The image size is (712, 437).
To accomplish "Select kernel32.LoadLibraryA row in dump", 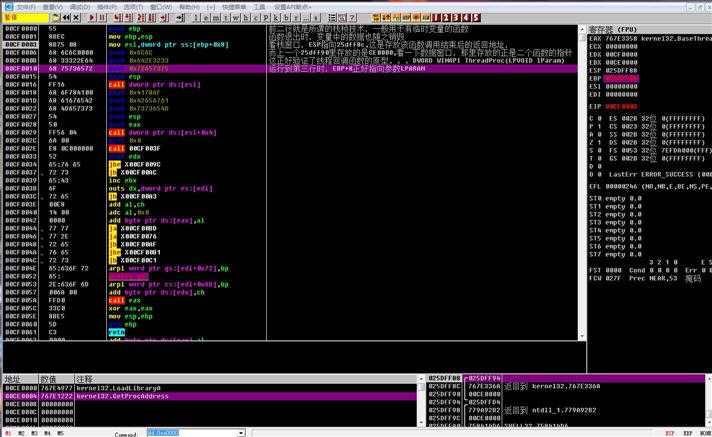I will point(210,388).
